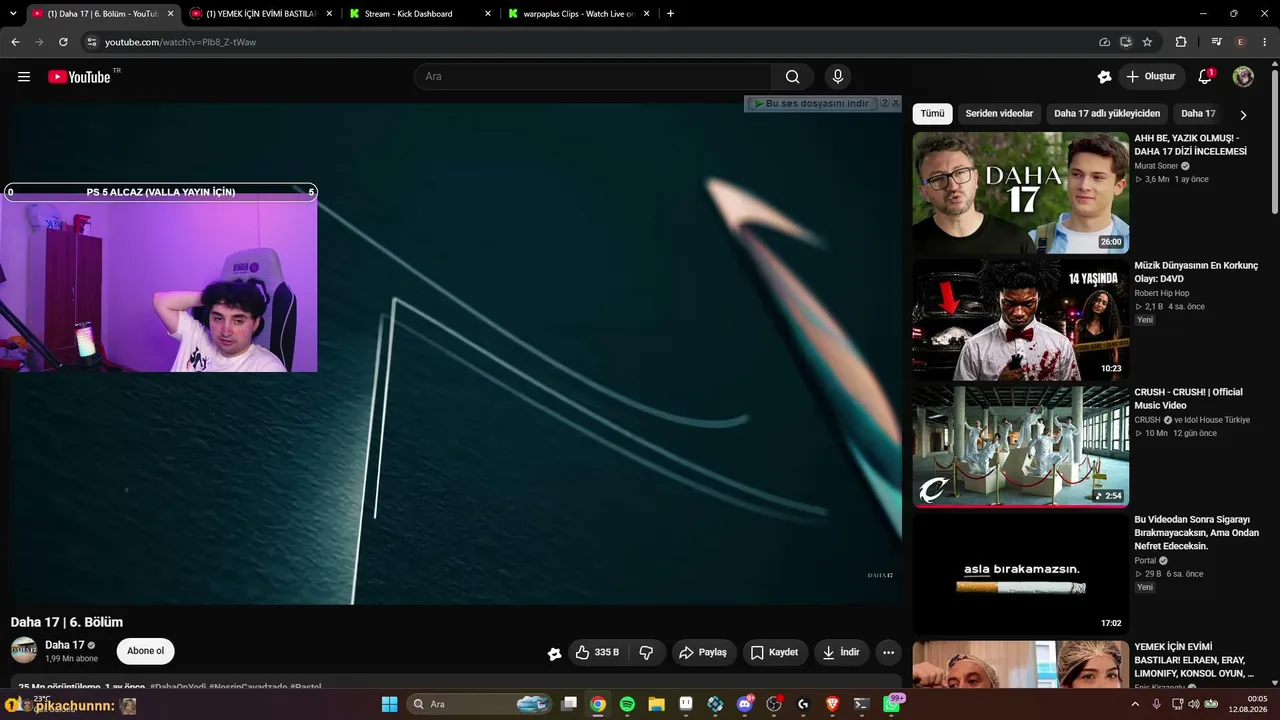The width and height of the screenshot is (1280, 720).
Task: Download the video with İndir
Action: pos(841,652)
